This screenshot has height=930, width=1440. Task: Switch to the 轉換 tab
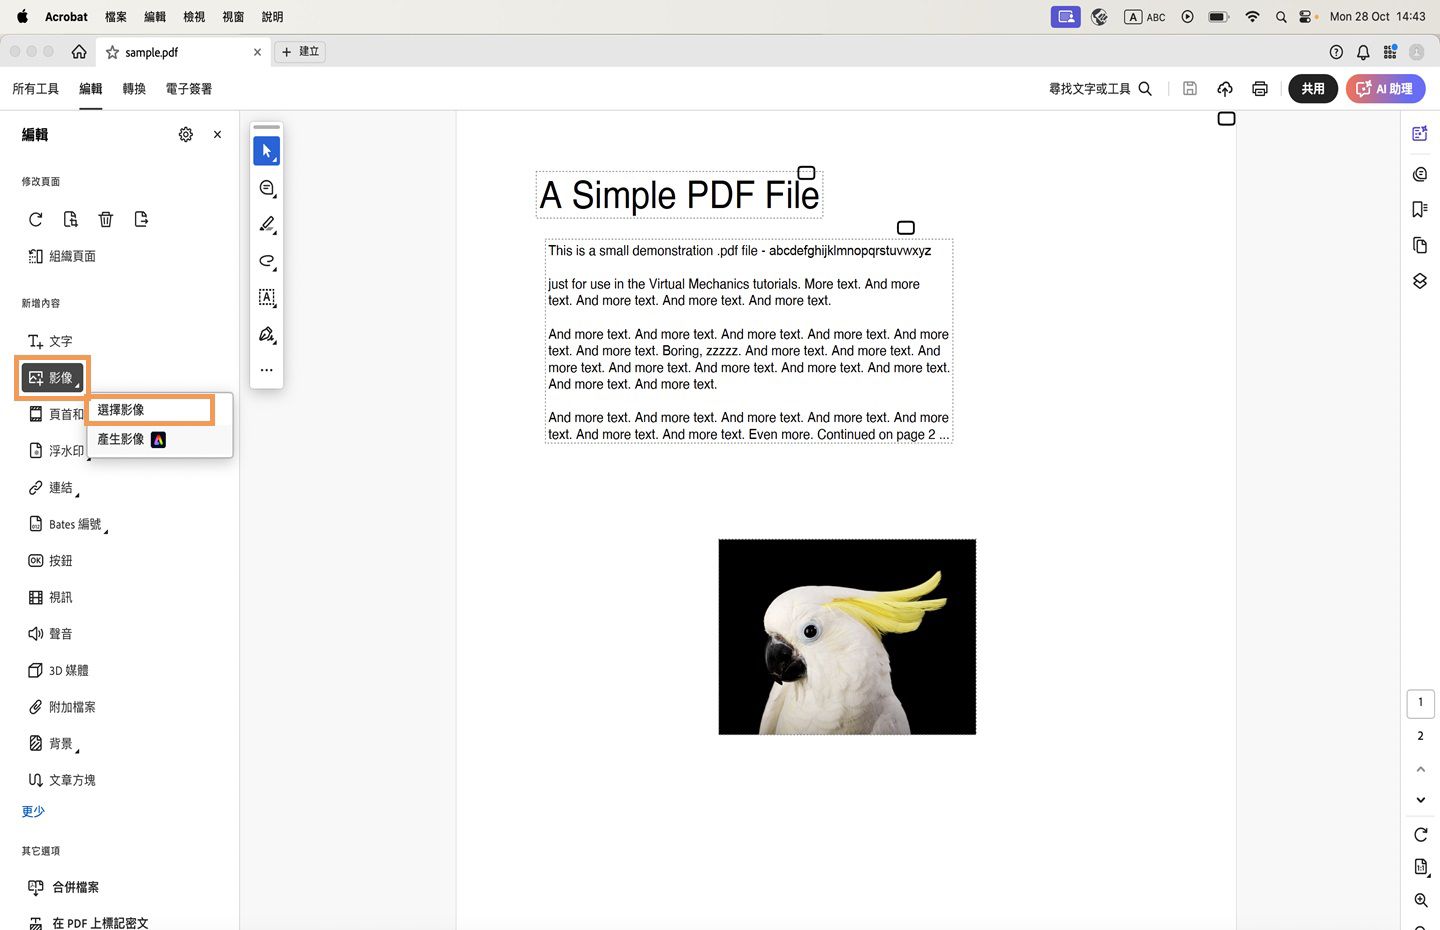click(x=133, y=88)
